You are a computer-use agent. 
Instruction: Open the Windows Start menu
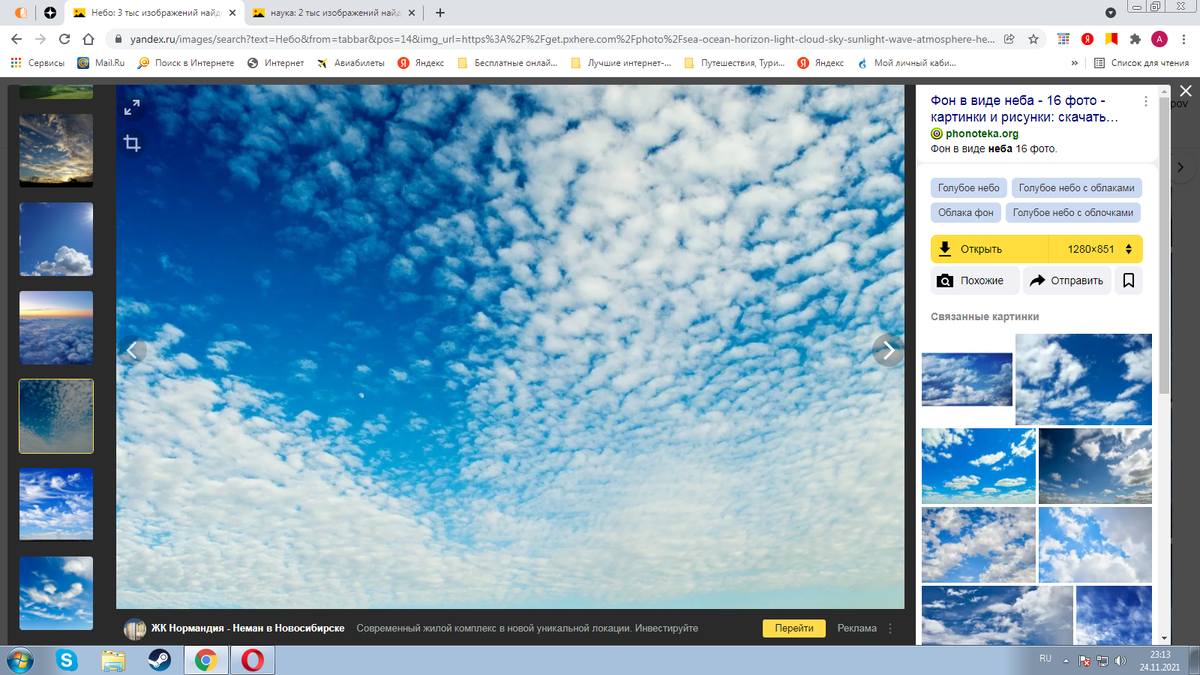18,660
